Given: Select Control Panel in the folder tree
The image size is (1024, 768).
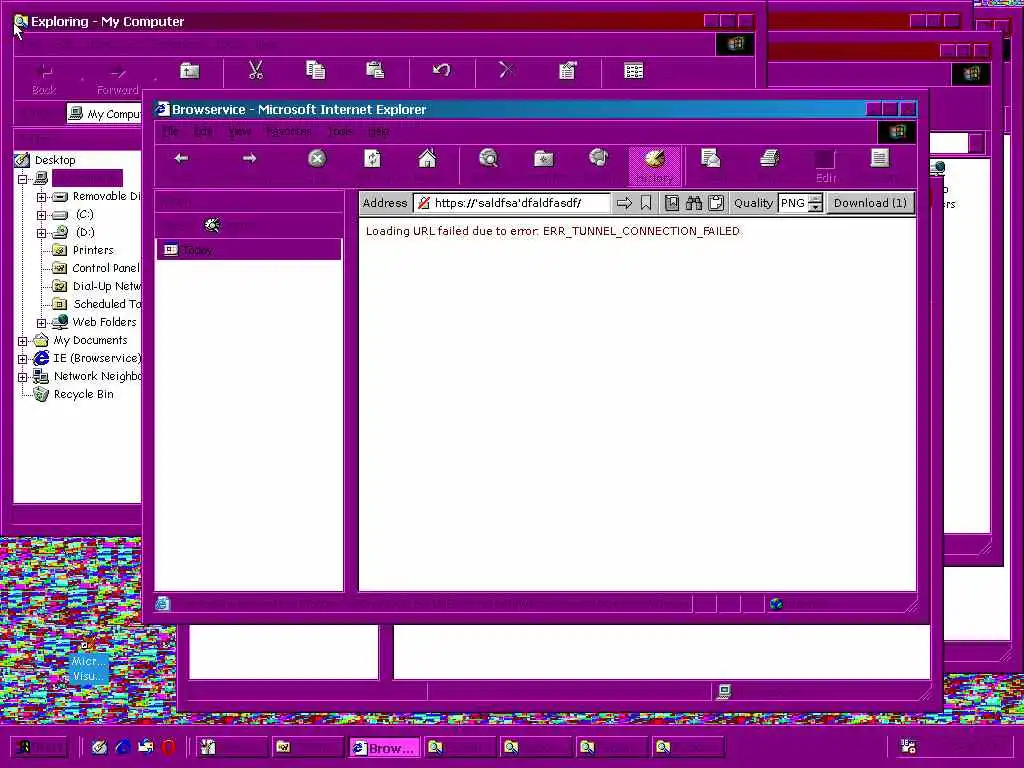Looking at the screenshot, I should [105, 268].
